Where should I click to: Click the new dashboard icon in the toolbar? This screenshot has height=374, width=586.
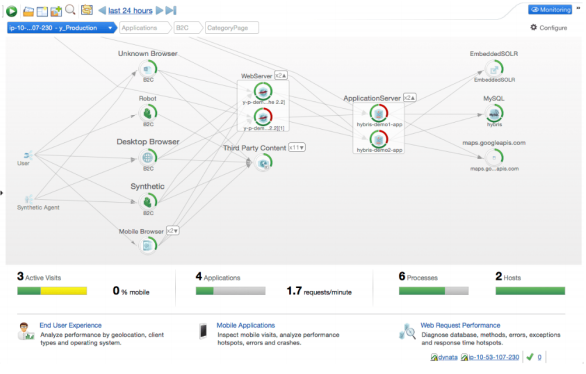(x=42, y=12)
